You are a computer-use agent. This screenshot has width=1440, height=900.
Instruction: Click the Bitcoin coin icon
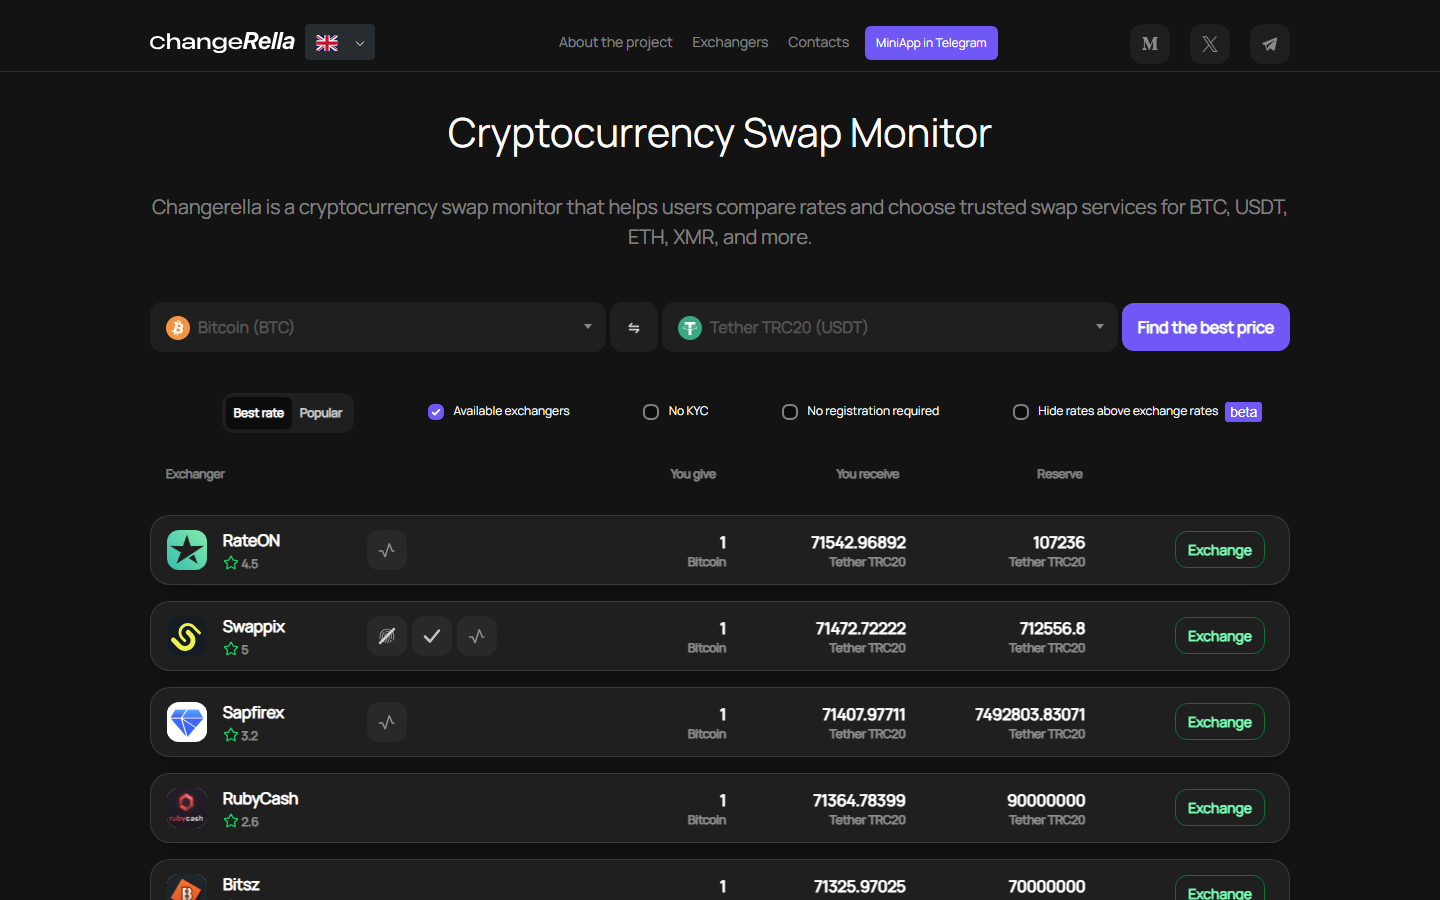[x=178, y=328]
